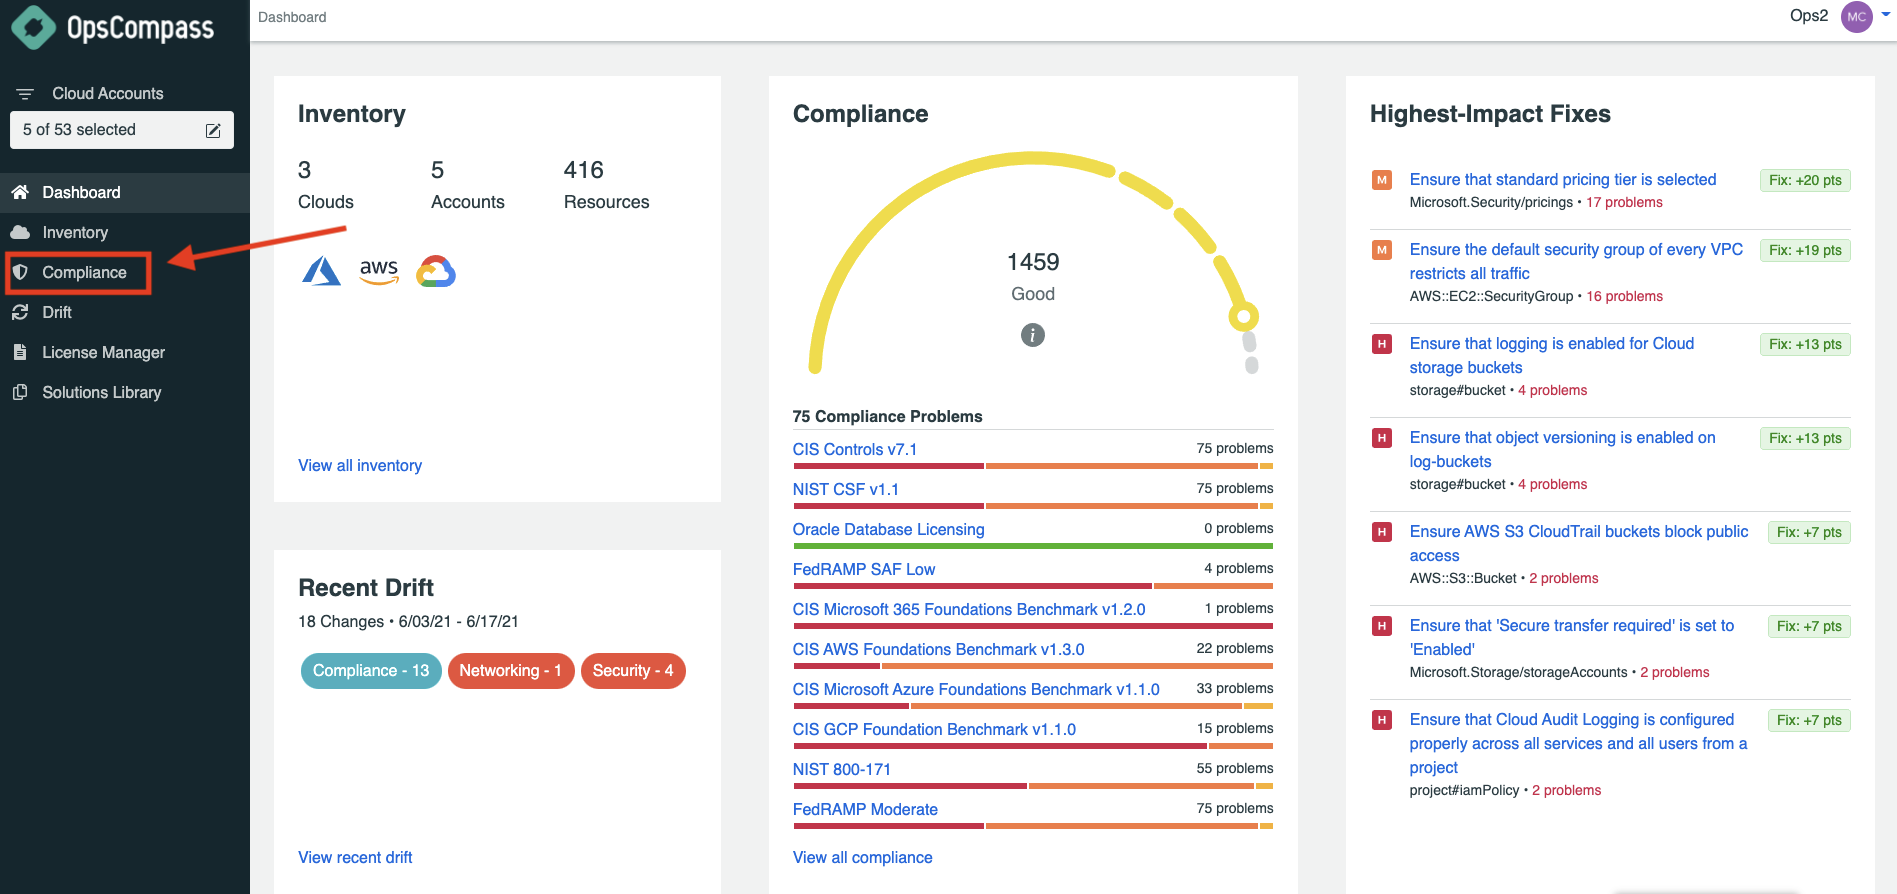This screenshot has height=894, width=1897.
Task: Click the License Manager document icon
Action: [20, 352]
